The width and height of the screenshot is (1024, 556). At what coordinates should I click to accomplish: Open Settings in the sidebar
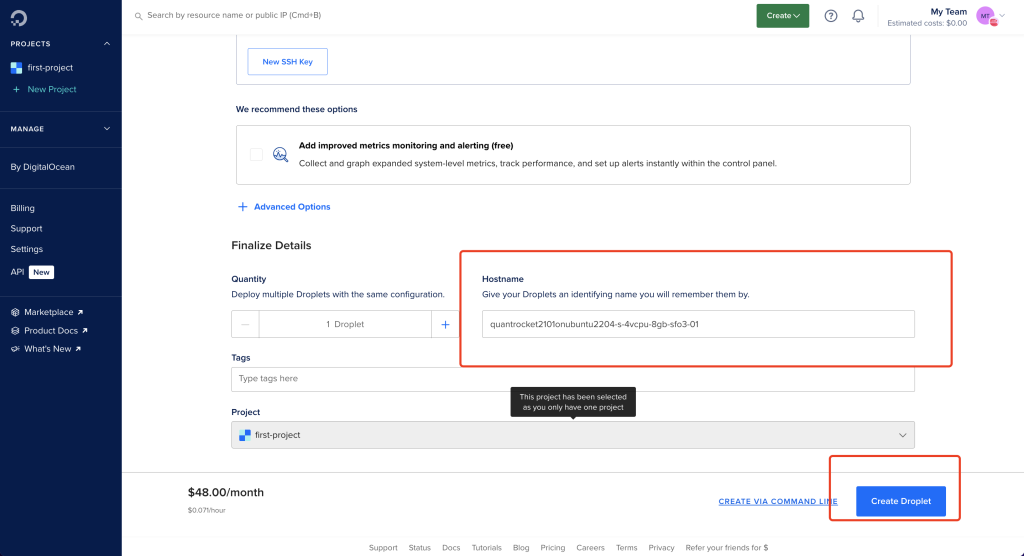(27, 249)
